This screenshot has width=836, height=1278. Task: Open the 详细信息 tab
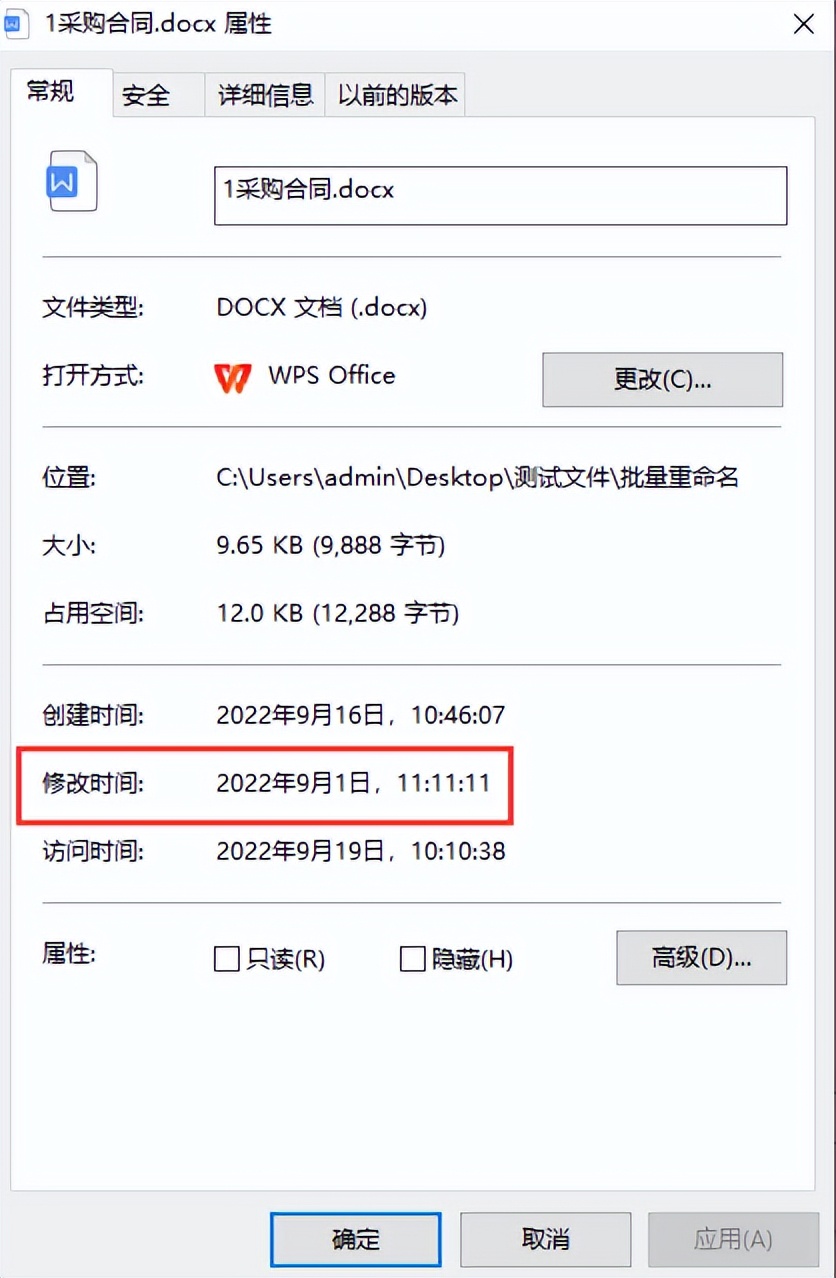tap(265, 95)
